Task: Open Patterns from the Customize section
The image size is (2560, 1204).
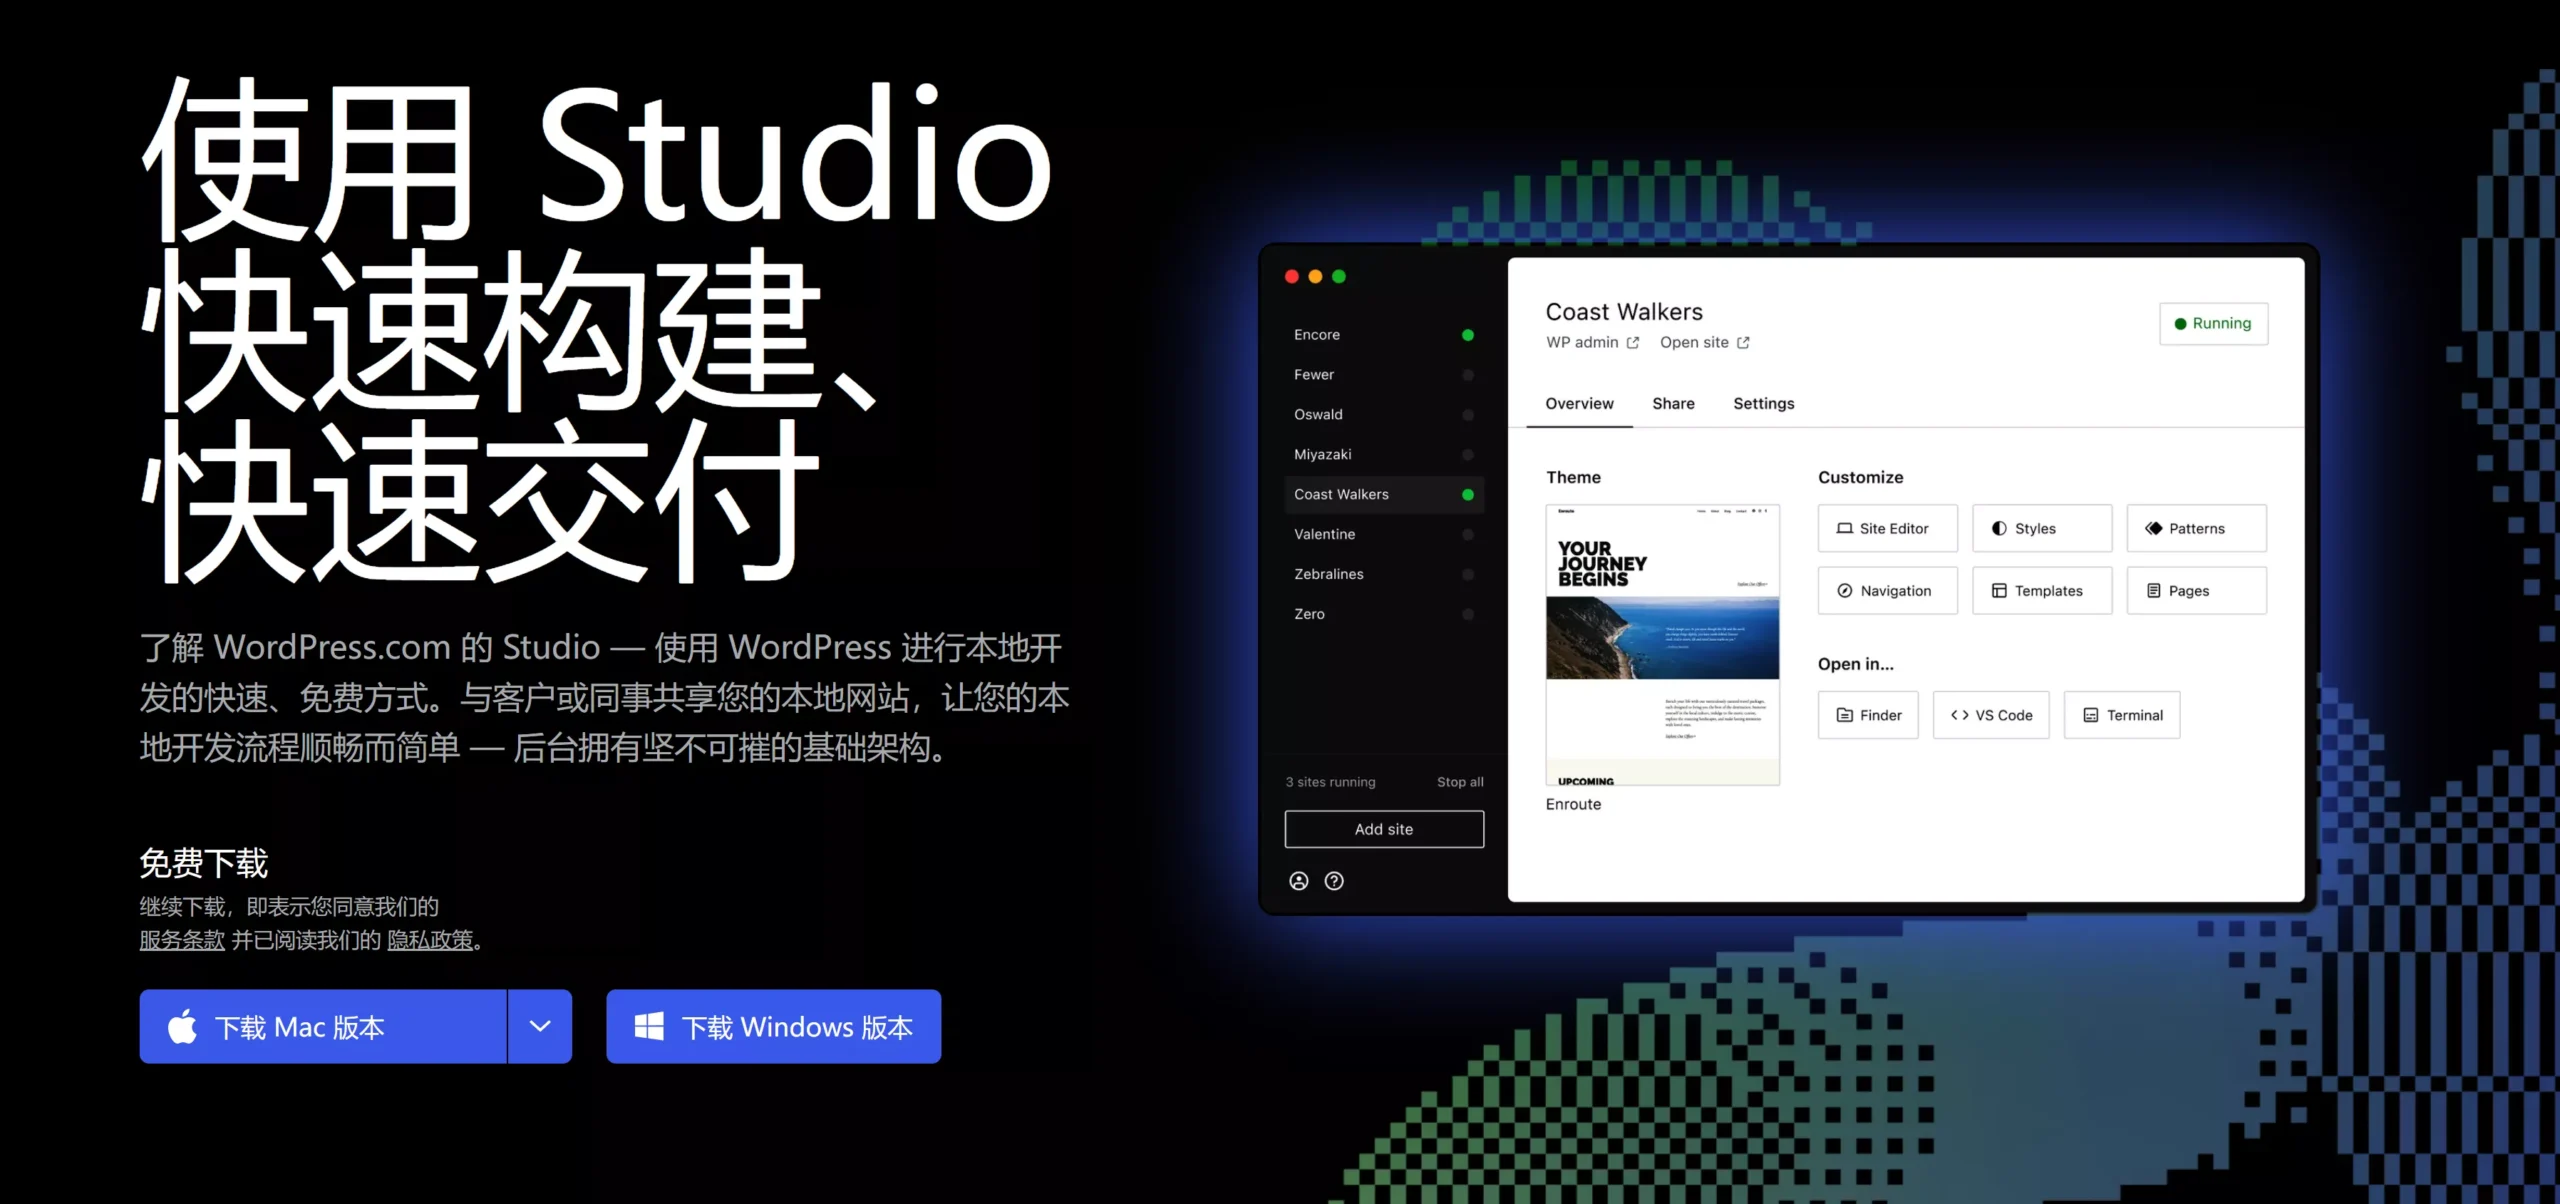Action: 2196,528
